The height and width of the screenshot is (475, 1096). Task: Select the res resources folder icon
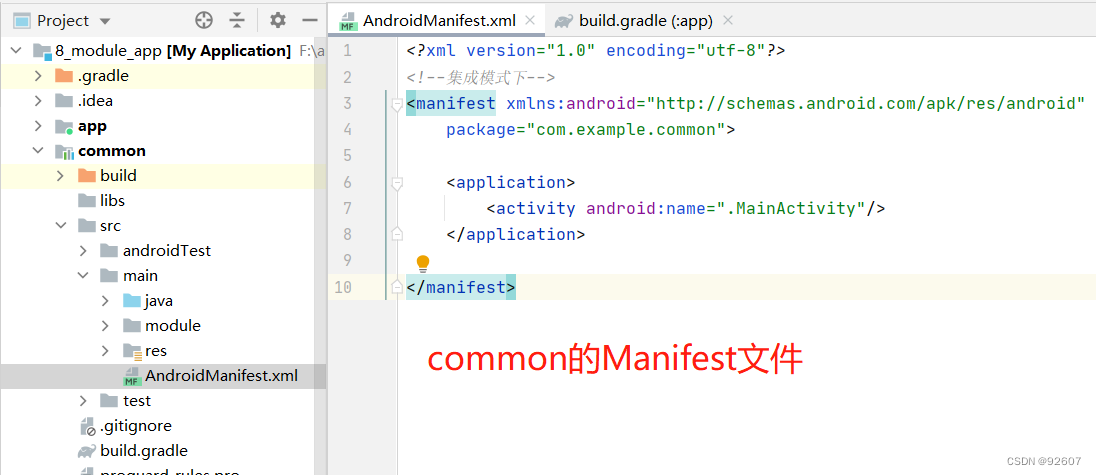click(x=131, y=351)
